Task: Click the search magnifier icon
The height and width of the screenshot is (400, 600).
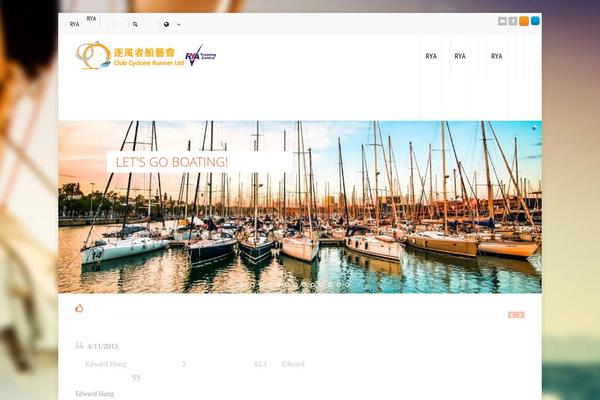Action: [x=135, y=24]
